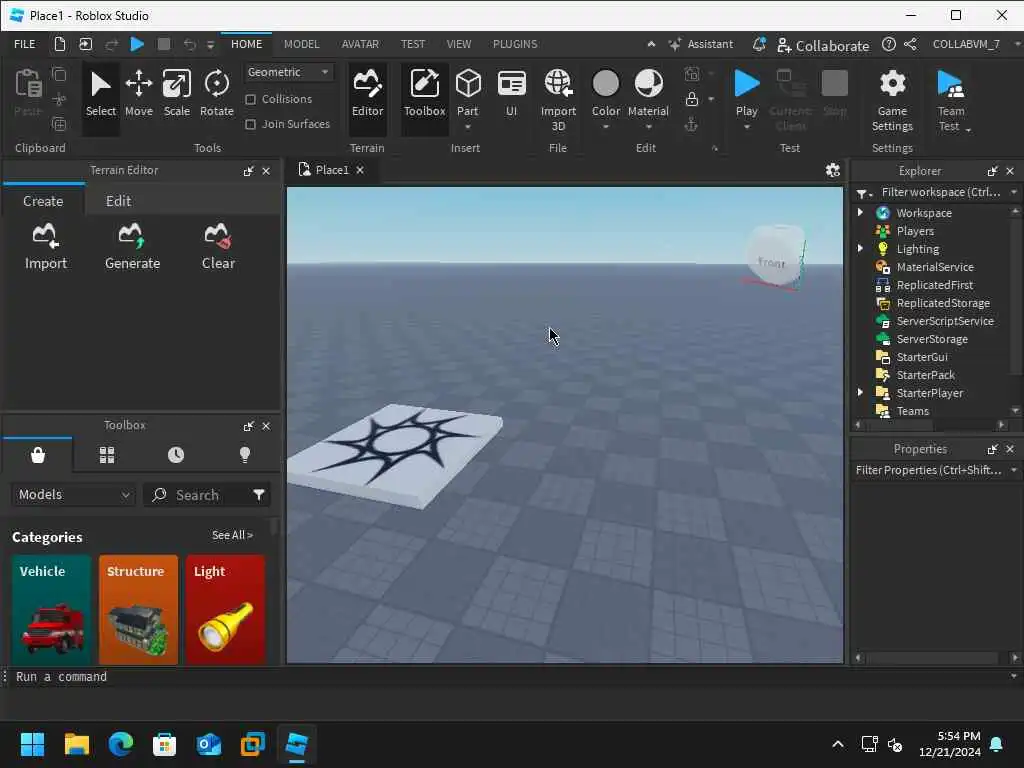
Task: Open Toolbox Marketplace bag tab
Action: coord(38,455)
